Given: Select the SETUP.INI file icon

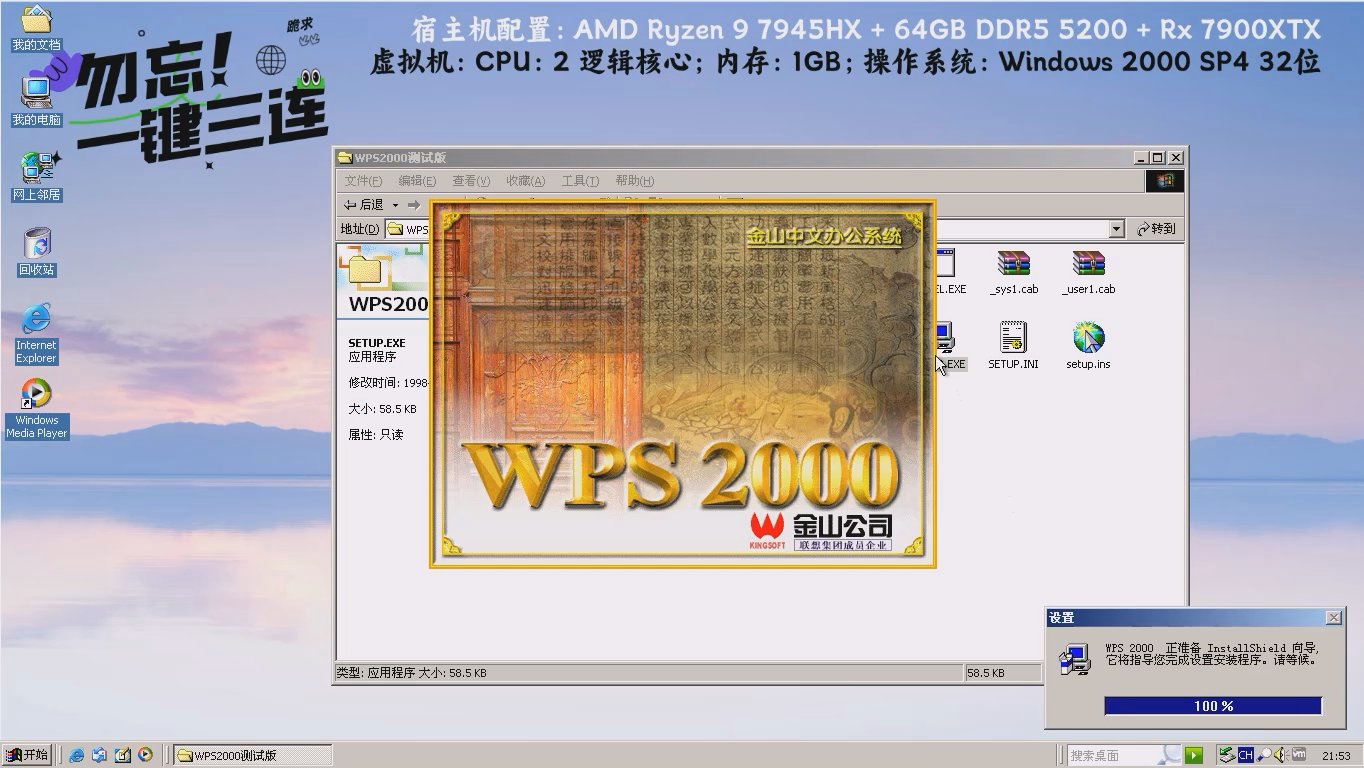Looking at the screenshot, I should point(1013,346).
